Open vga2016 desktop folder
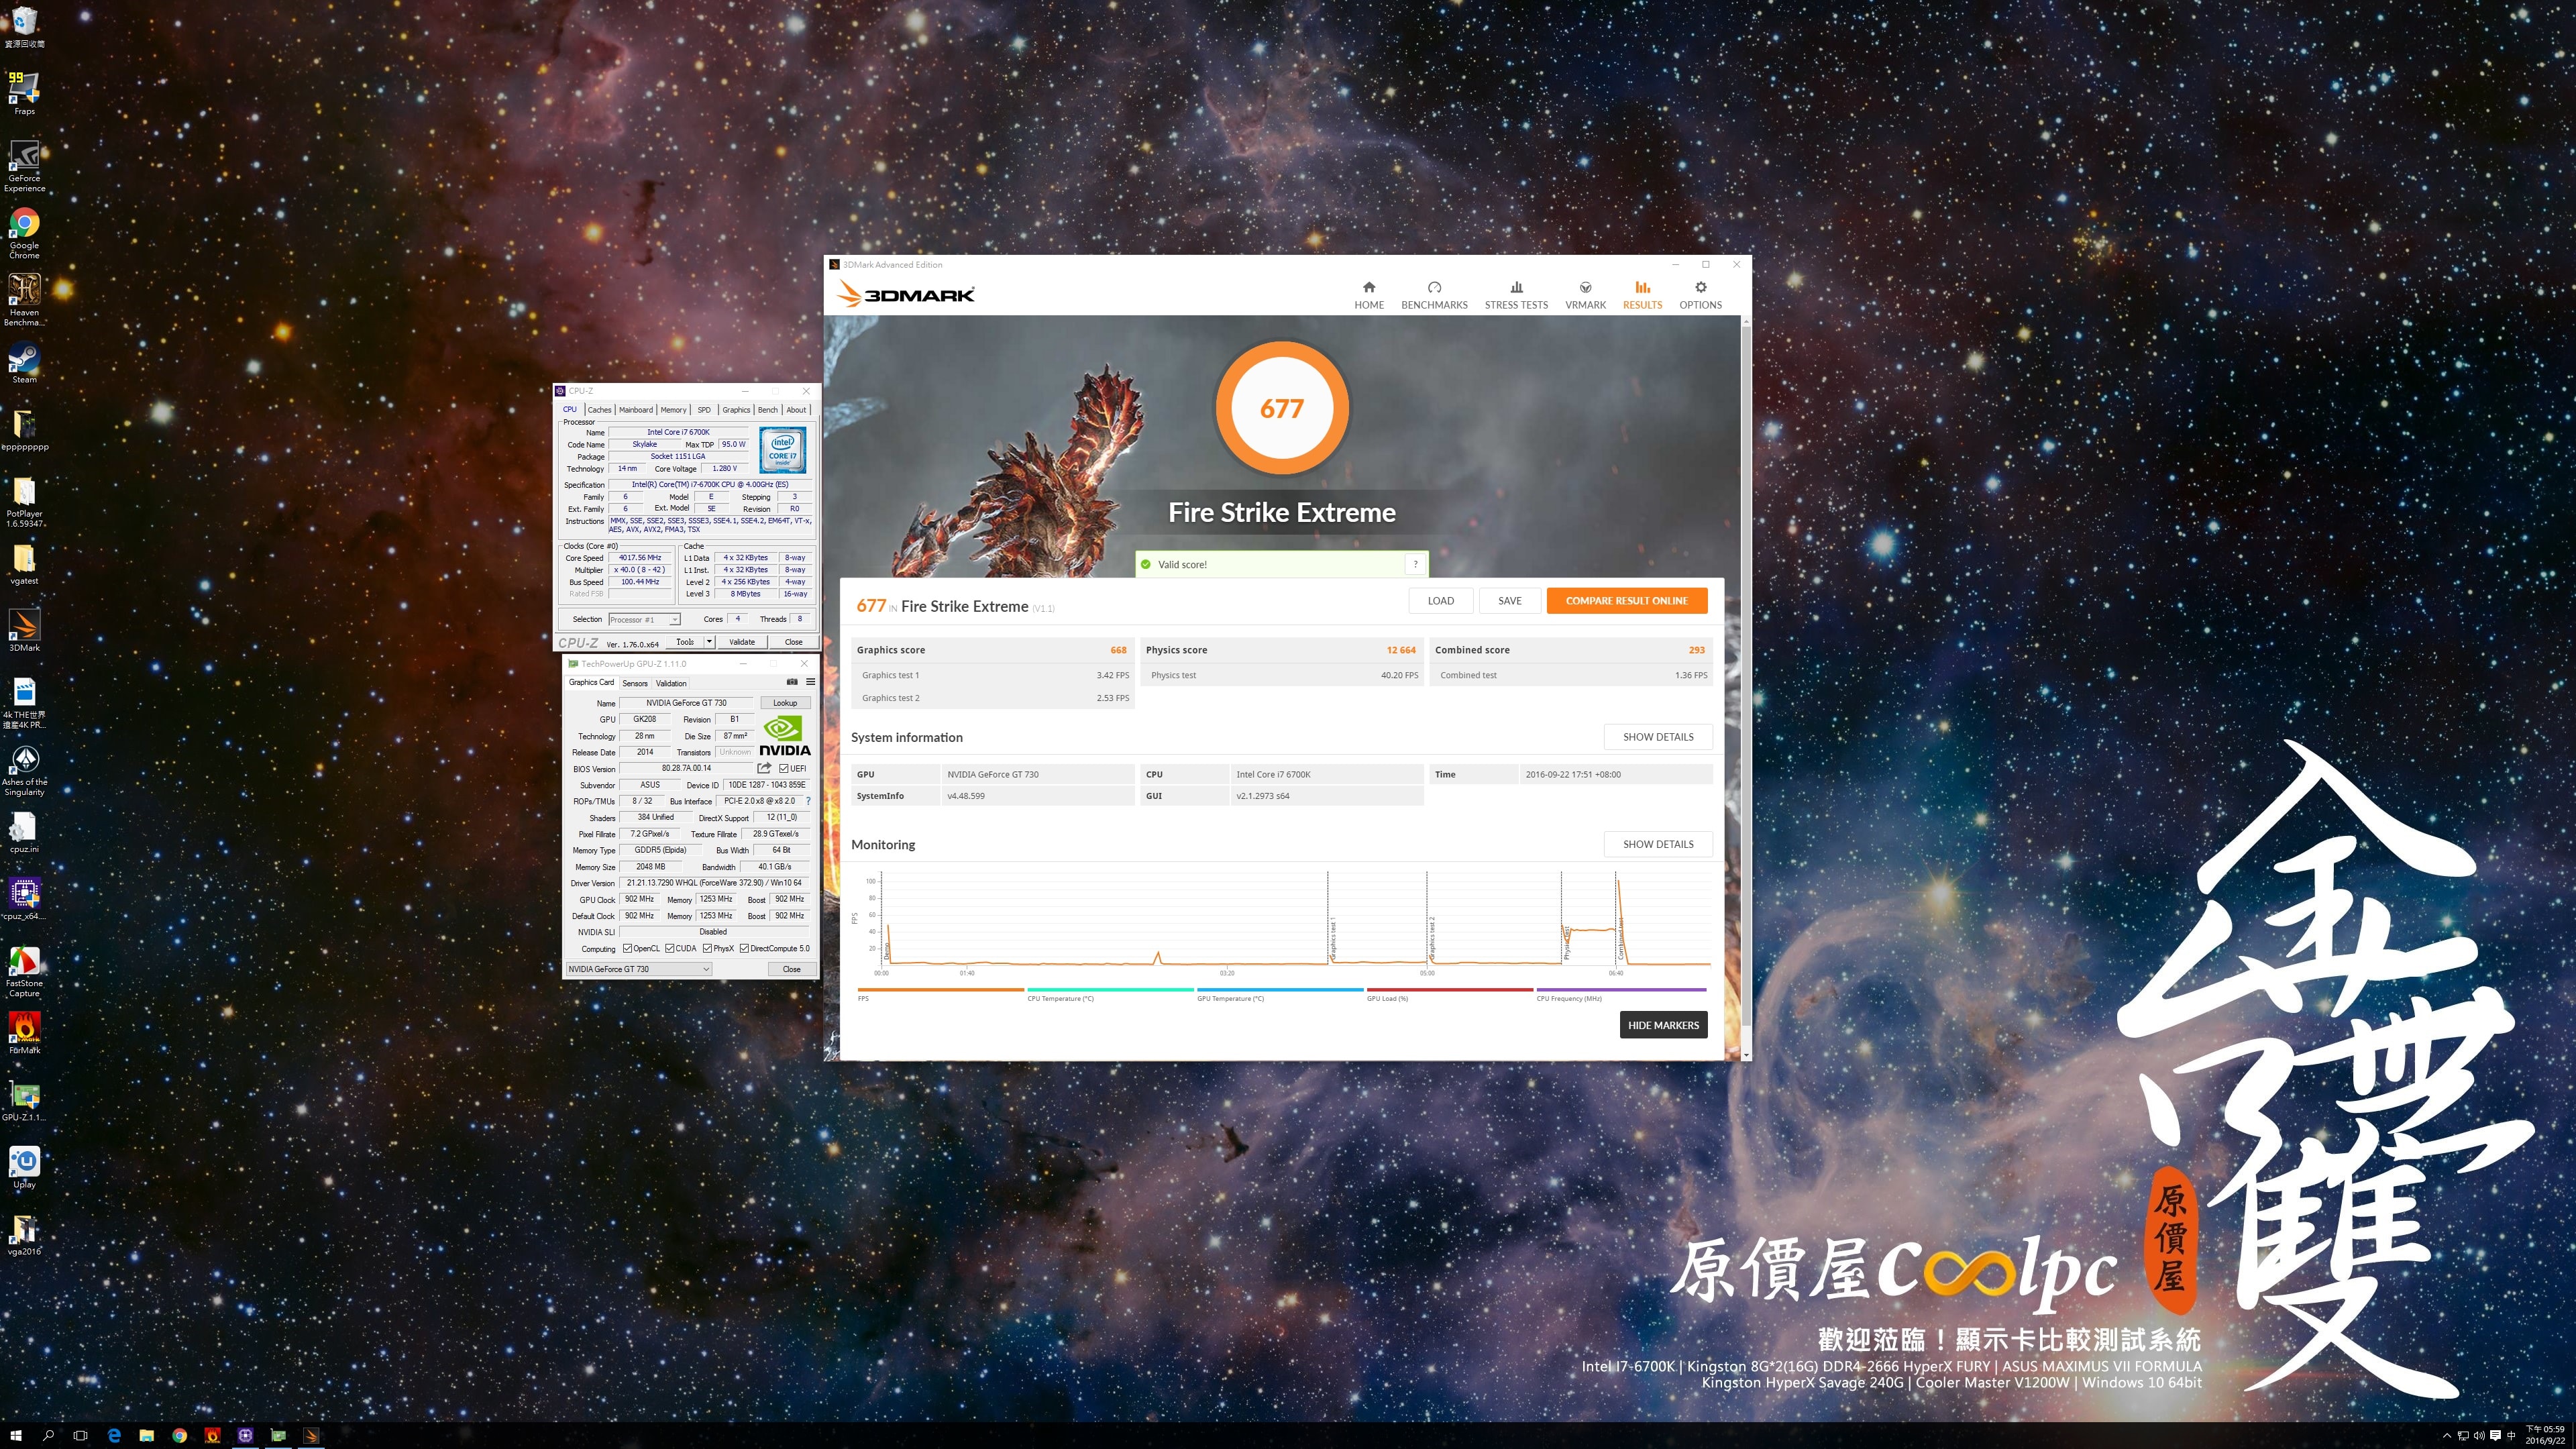This screenshot has height=1449, width=2576. 24,1234
